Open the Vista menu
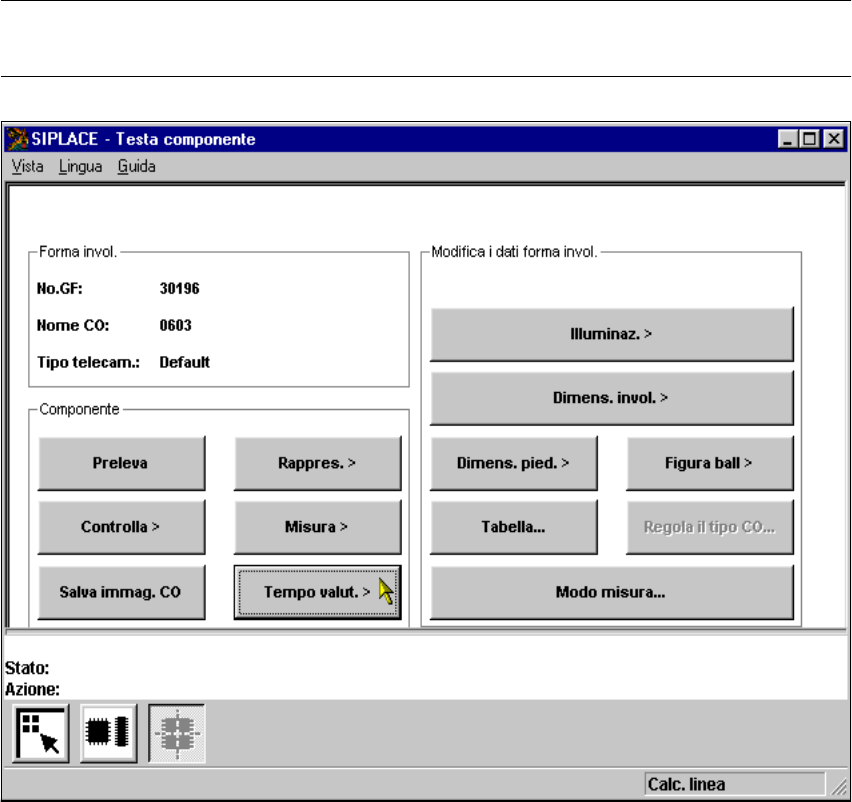This screenshot has height=802, width=852. coord(27,167)
